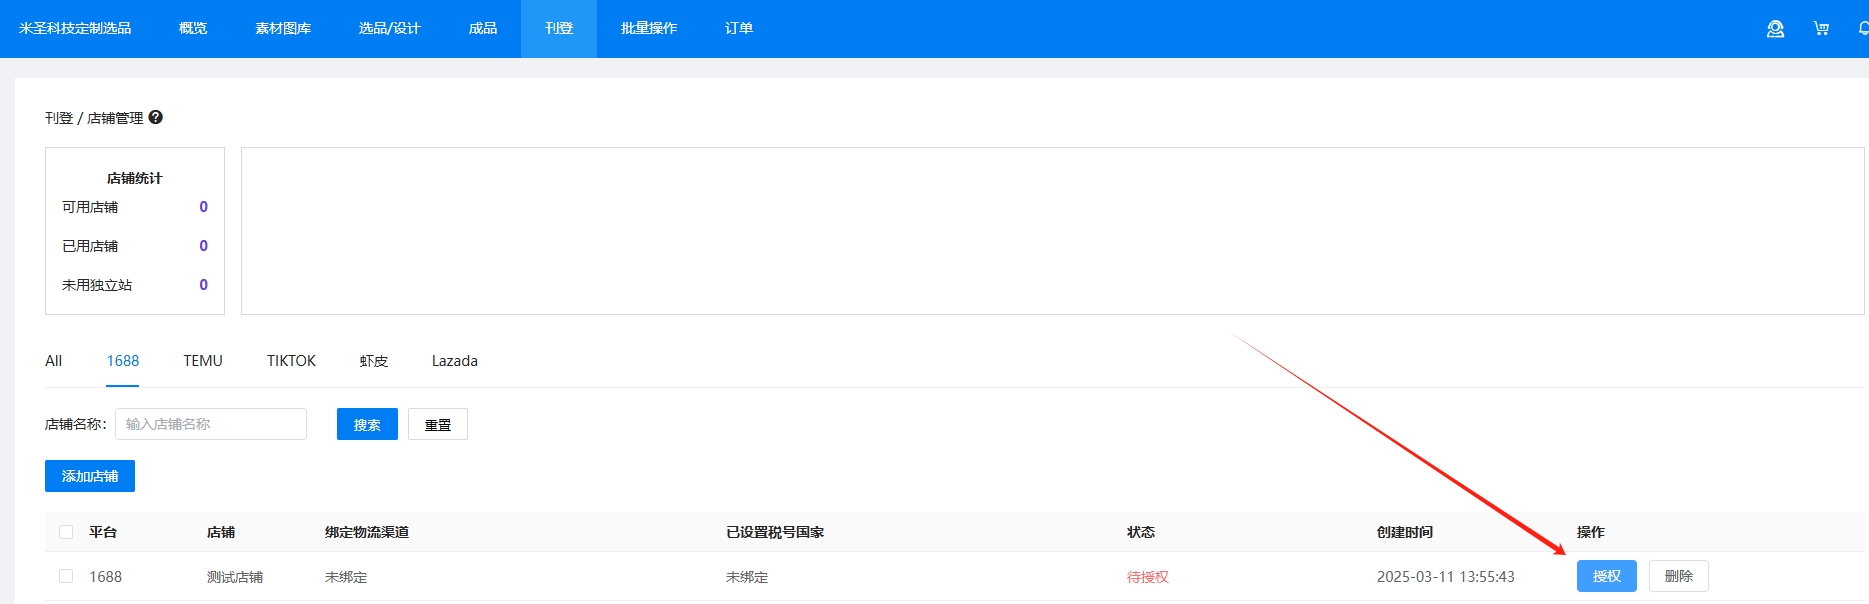
Task: Focus the 店铺名称 search input field
Action: [x=211, y=424]
